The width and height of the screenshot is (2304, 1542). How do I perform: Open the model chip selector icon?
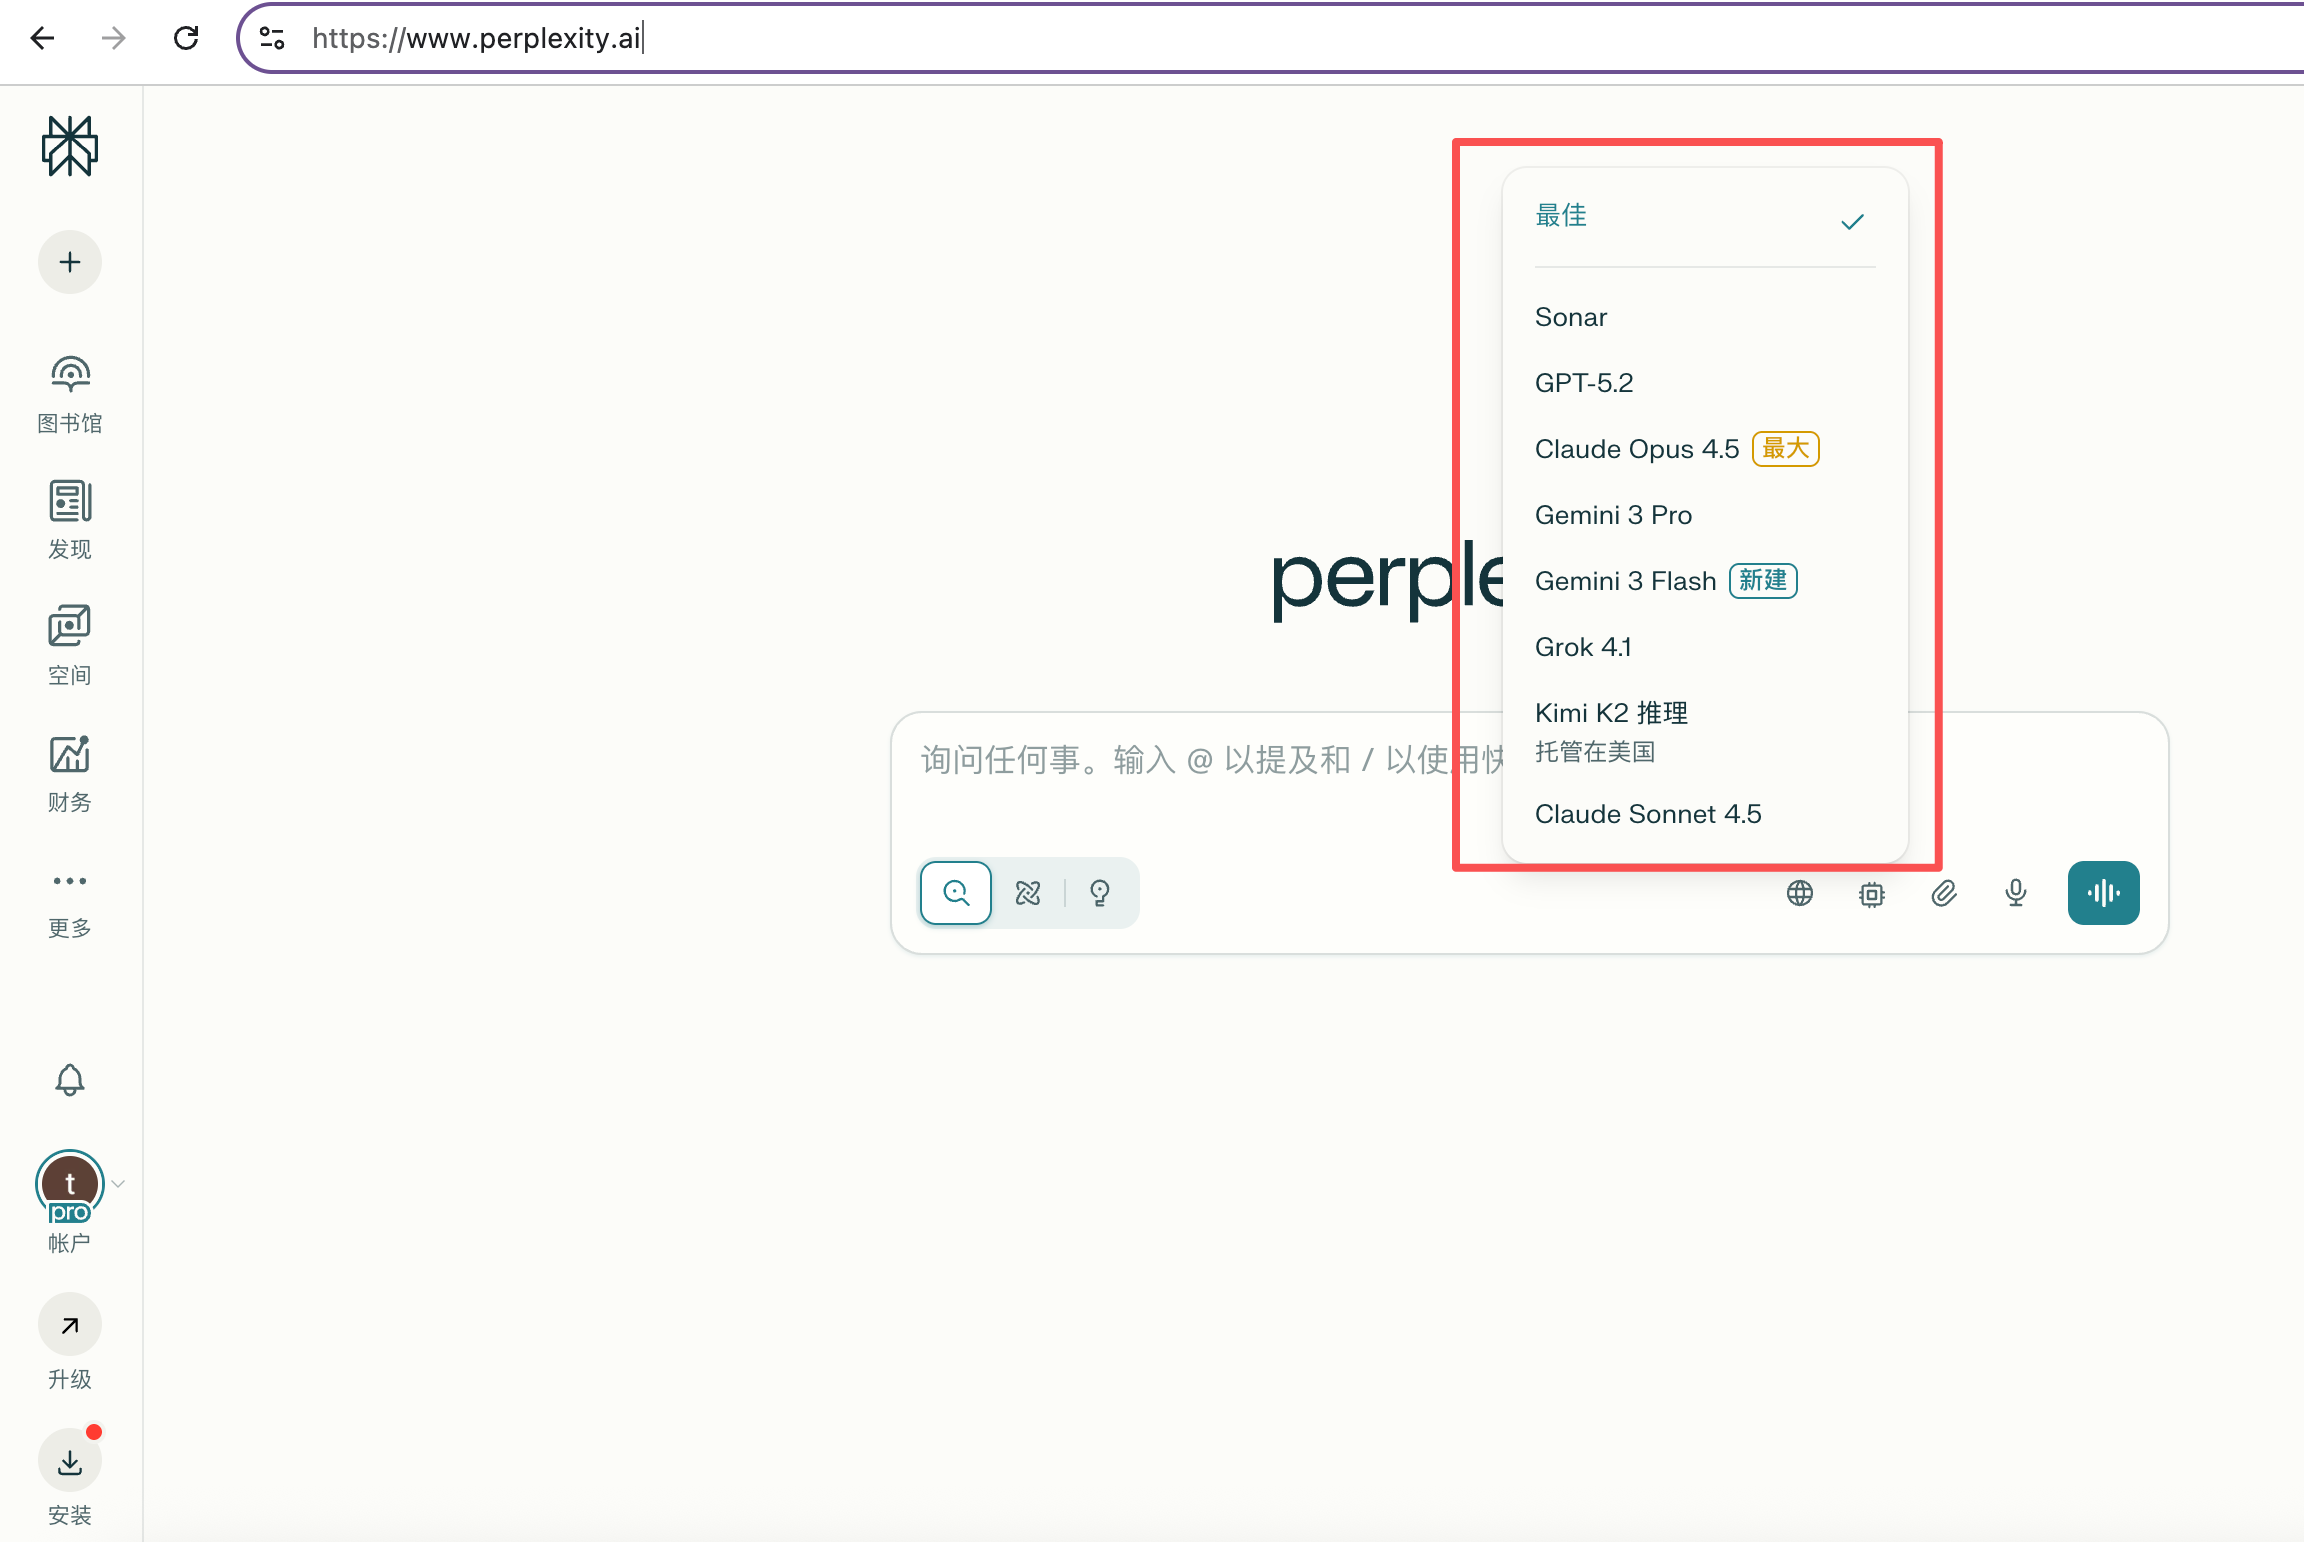pyautogui.click(x=1872, y=893)
